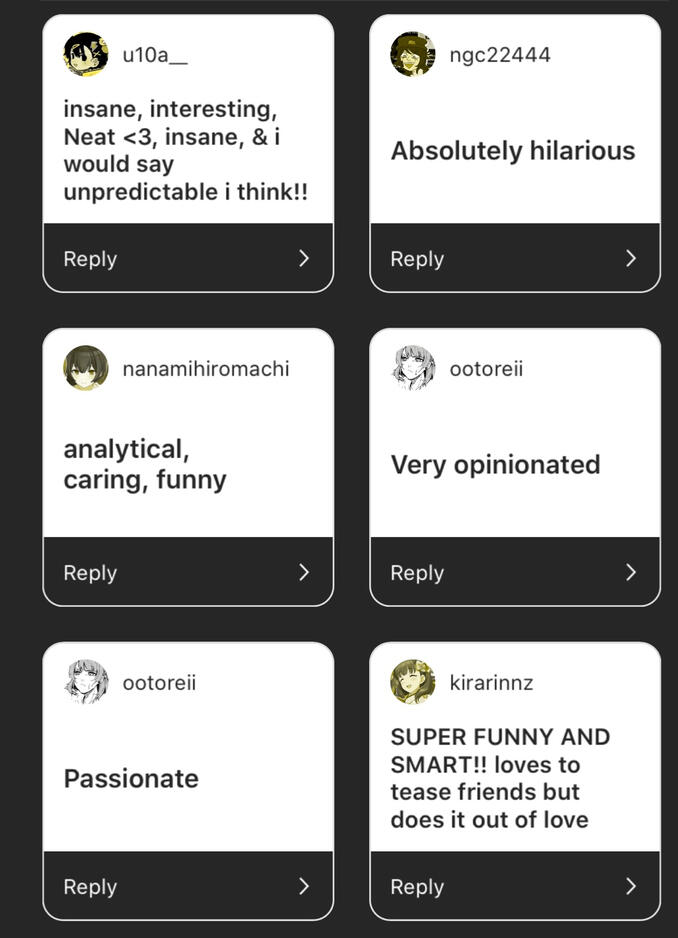This screenshot has height=938, width=678.
Task: Open the u10a__ username link
Action: (x=155, y=55)
